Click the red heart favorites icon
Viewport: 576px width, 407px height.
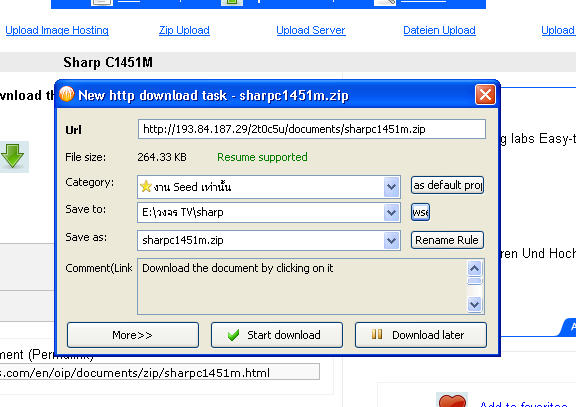tap(452, 400)
